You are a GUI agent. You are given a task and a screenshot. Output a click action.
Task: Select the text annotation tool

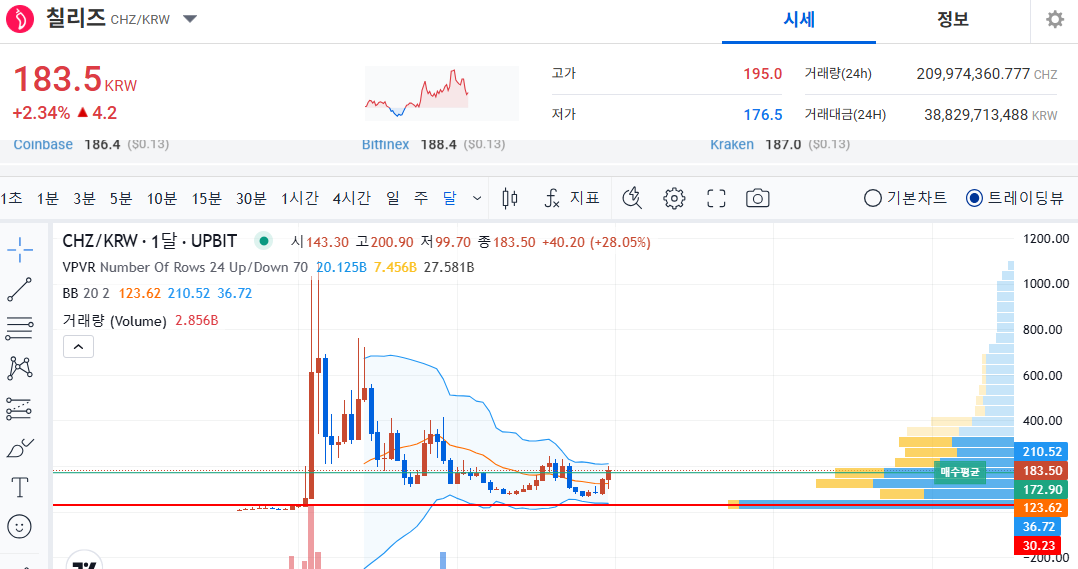pyautogui.click(x=20, y=488)
